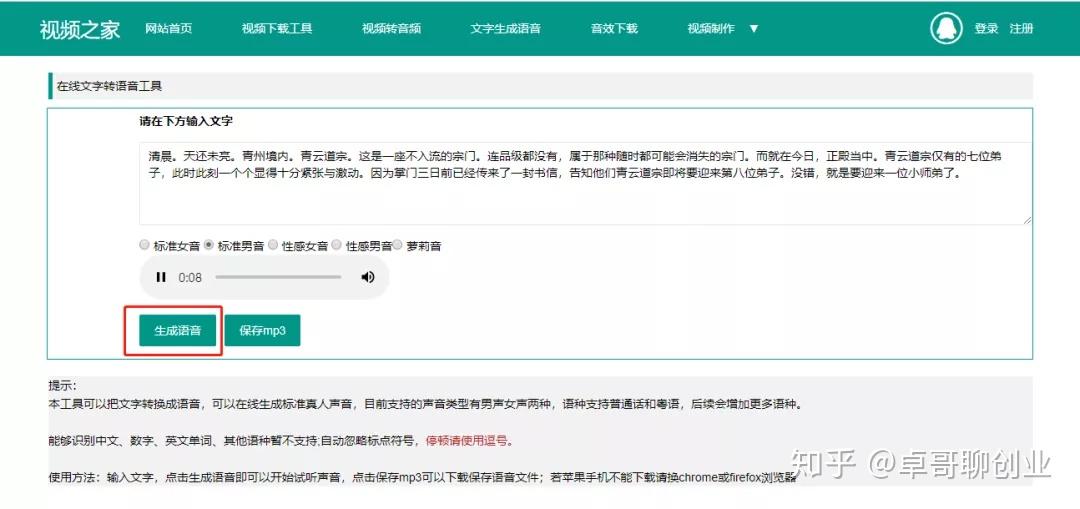This screenshot has width=1080, height=509.
Task: Click the QQ penguin avatar icon
Action: 946,28
